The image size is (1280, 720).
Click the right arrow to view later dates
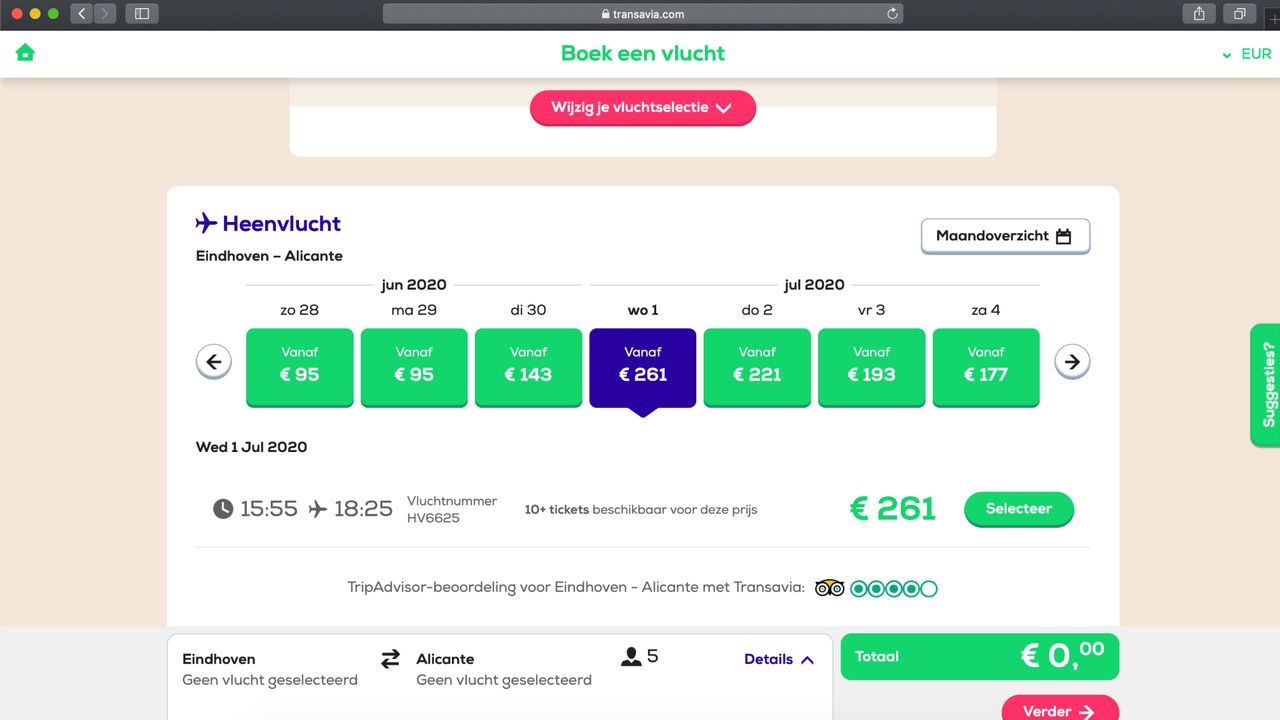[x=1071, y=361]
